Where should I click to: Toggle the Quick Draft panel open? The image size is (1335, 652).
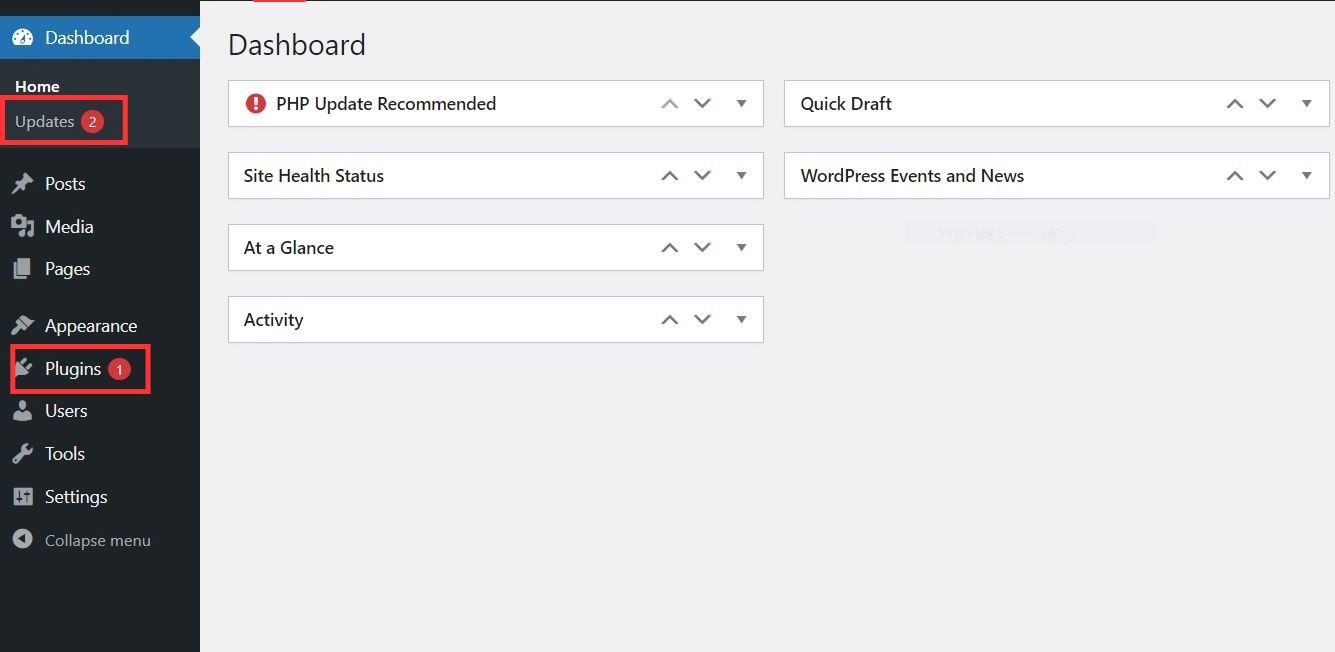1306,104
